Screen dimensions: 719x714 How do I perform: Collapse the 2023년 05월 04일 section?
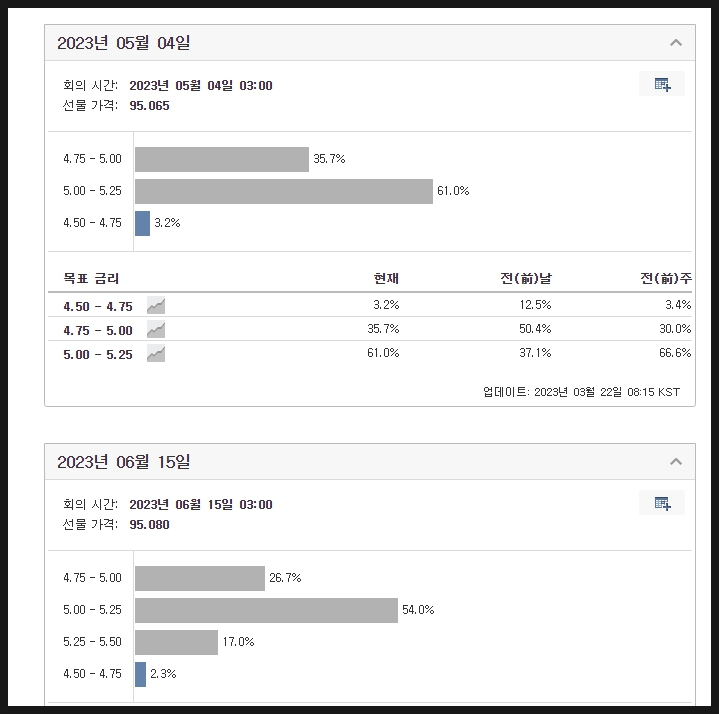coord(675,43)
